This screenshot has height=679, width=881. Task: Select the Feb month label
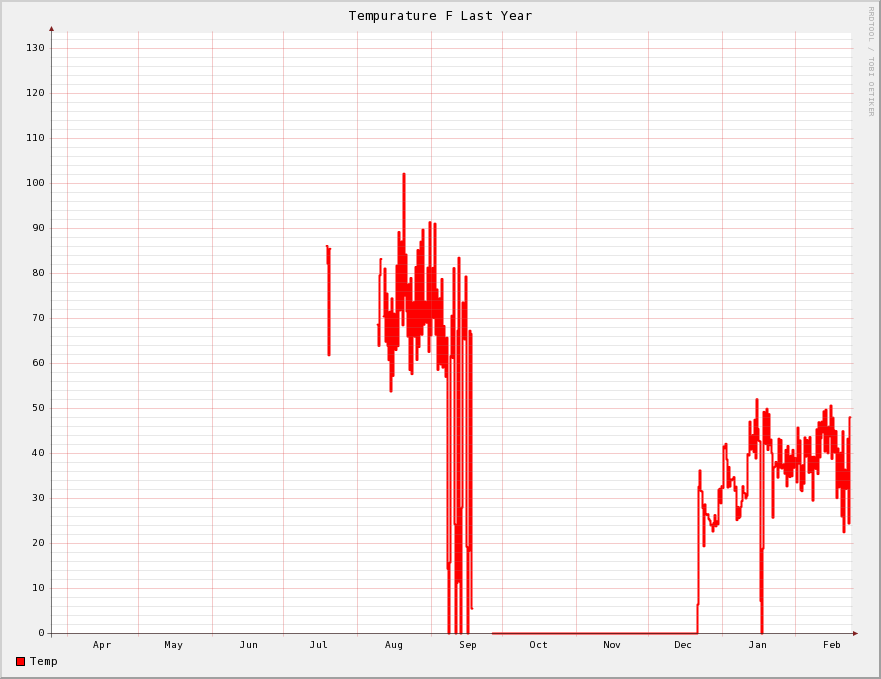[832, 645]
